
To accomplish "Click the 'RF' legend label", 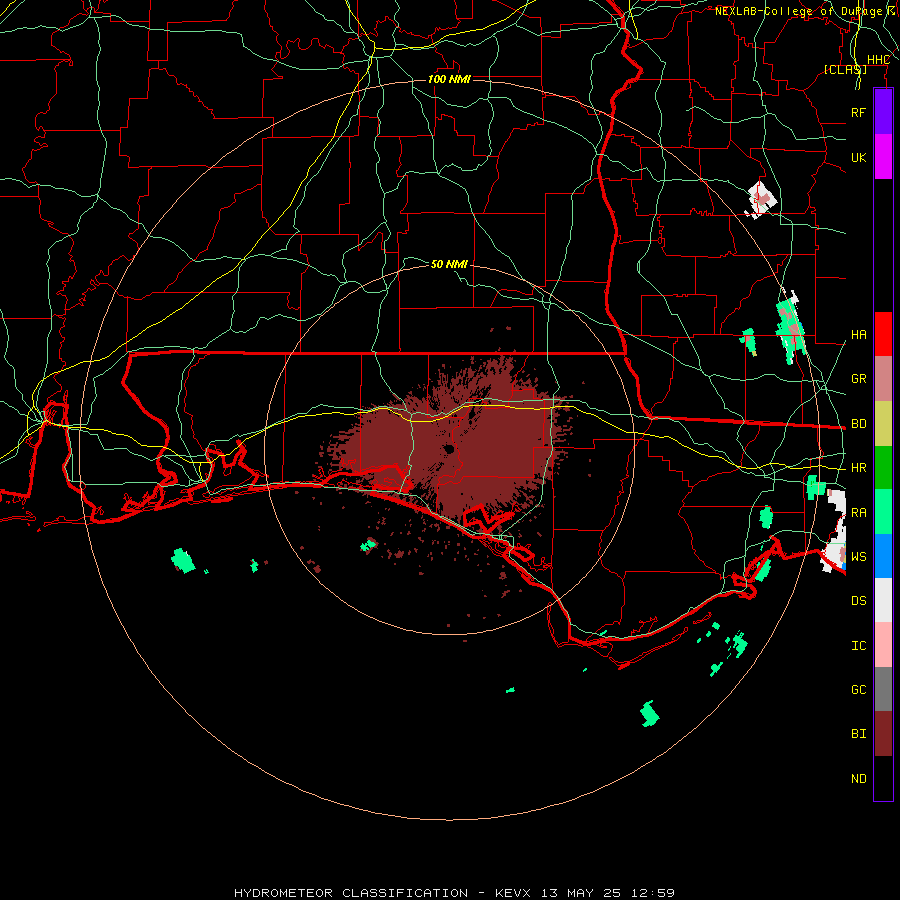I will coord(858,112).
